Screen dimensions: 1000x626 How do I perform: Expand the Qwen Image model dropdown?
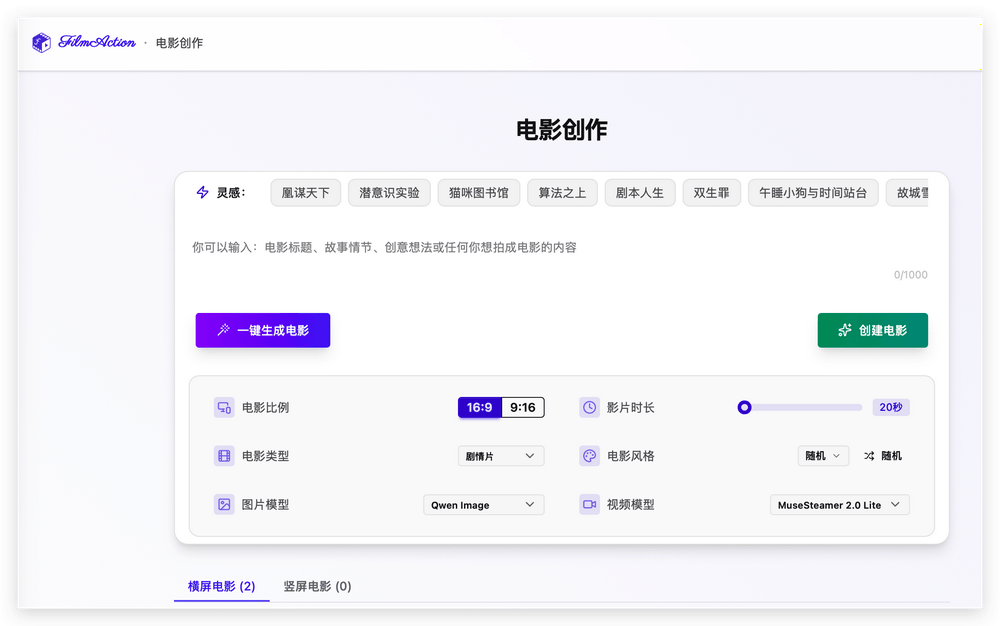pos(484,505)
